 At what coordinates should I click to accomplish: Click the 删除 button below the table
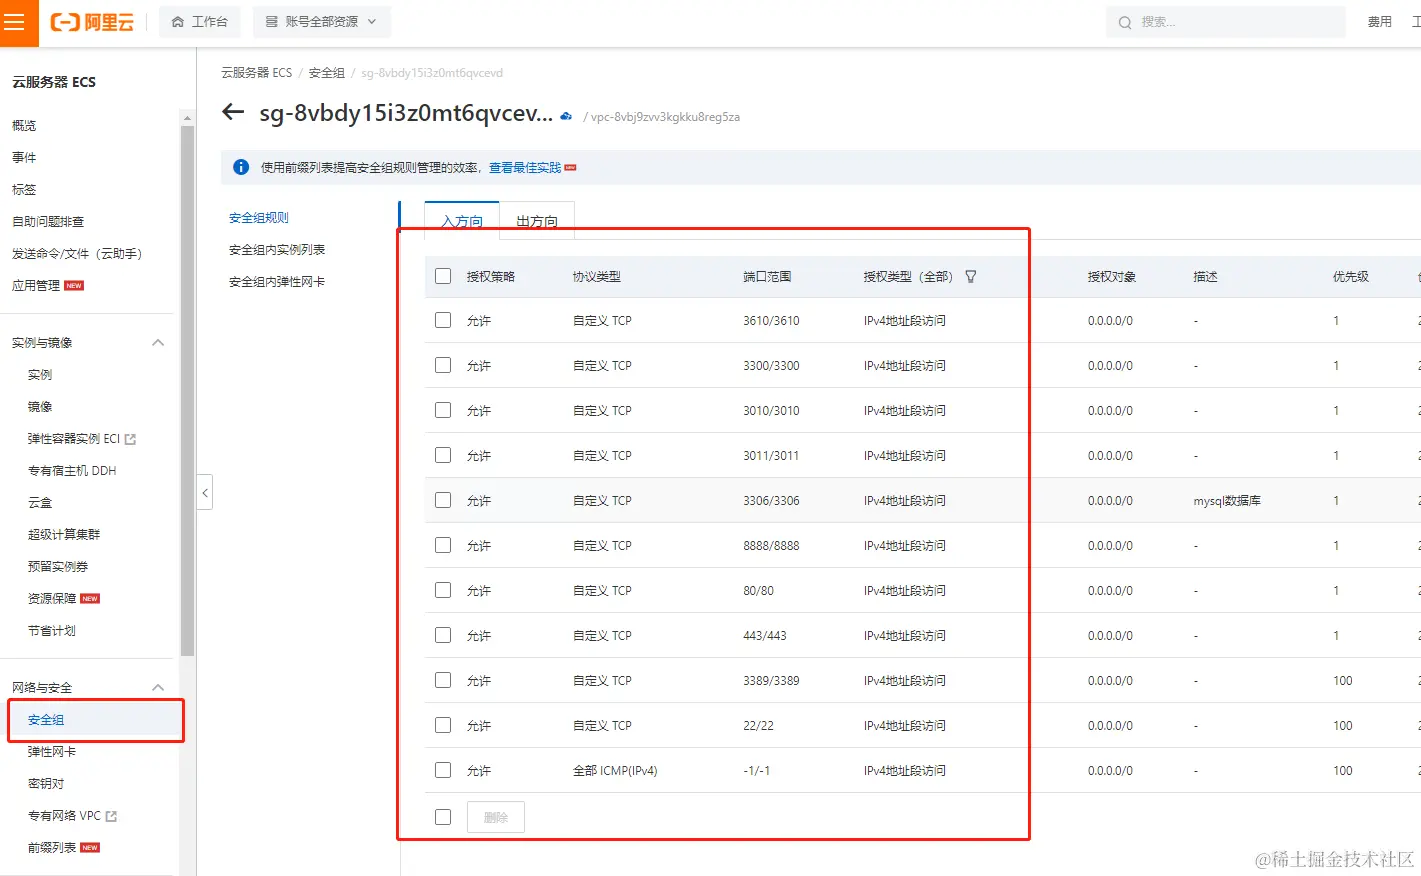496,817
